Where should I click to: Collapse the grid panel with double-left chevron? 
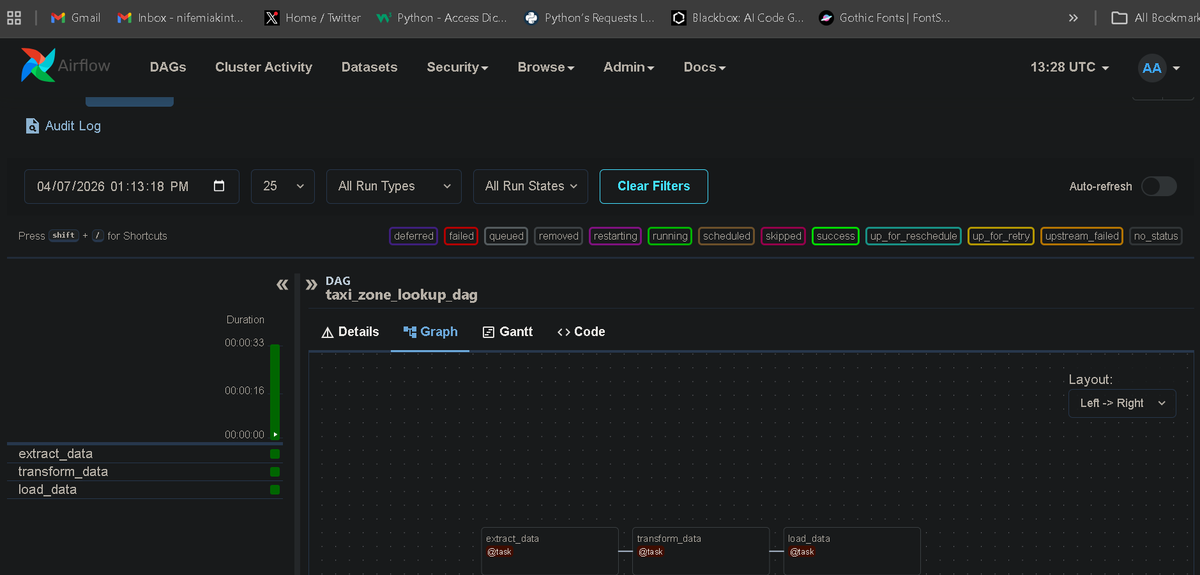tap(282, 285)
